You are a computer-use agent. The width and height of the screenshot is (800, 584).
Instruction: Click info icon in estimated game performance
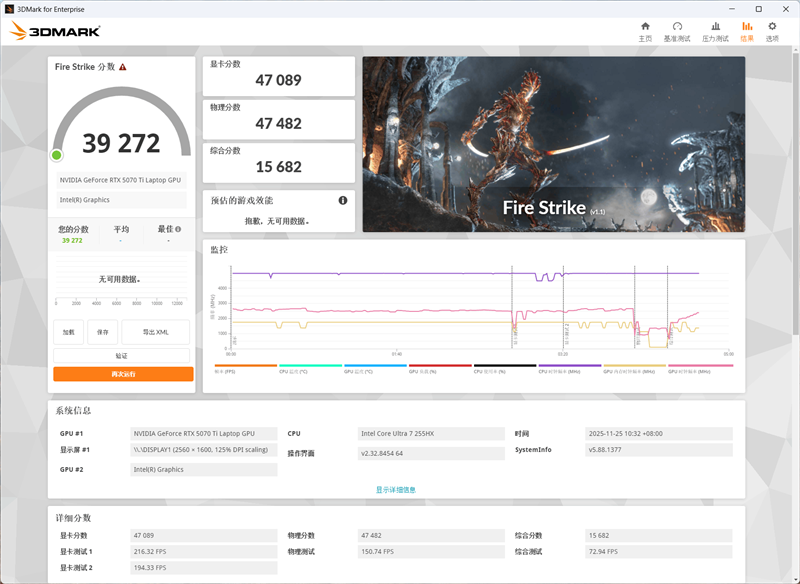(x=343, y=200)
